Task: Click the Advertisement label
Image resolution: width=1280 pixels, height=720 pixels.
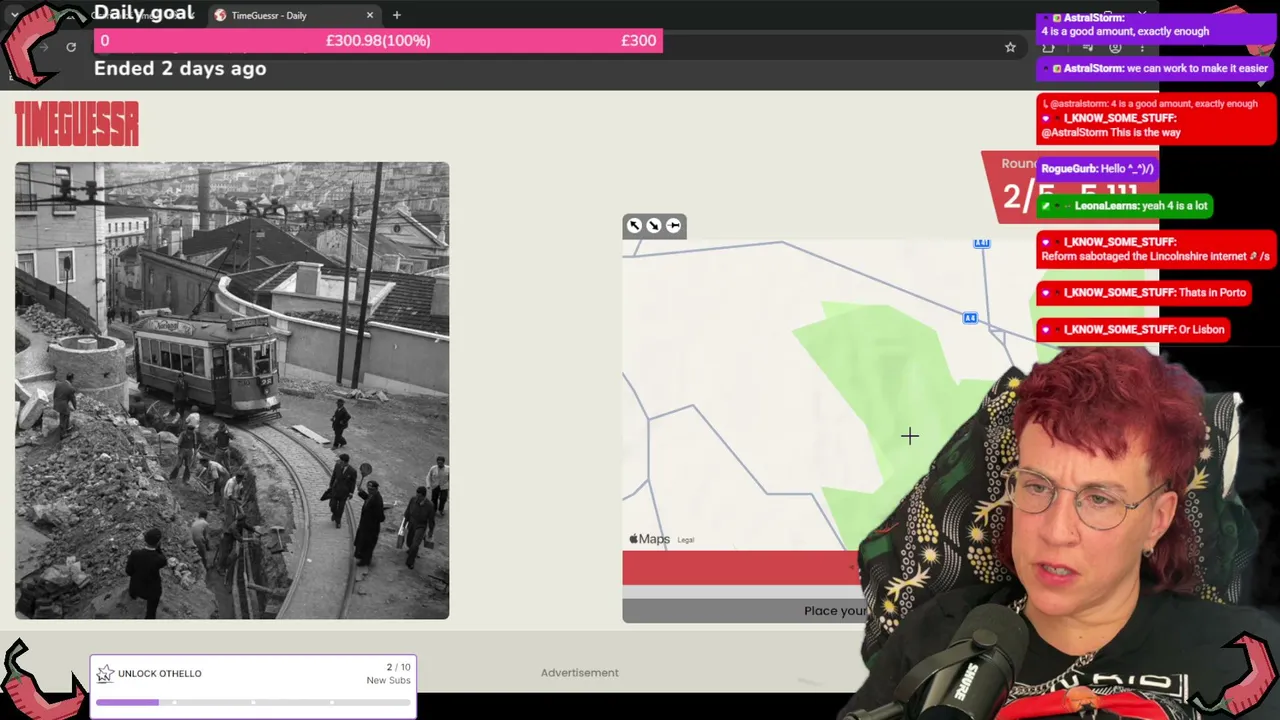Action: point(580,673)
